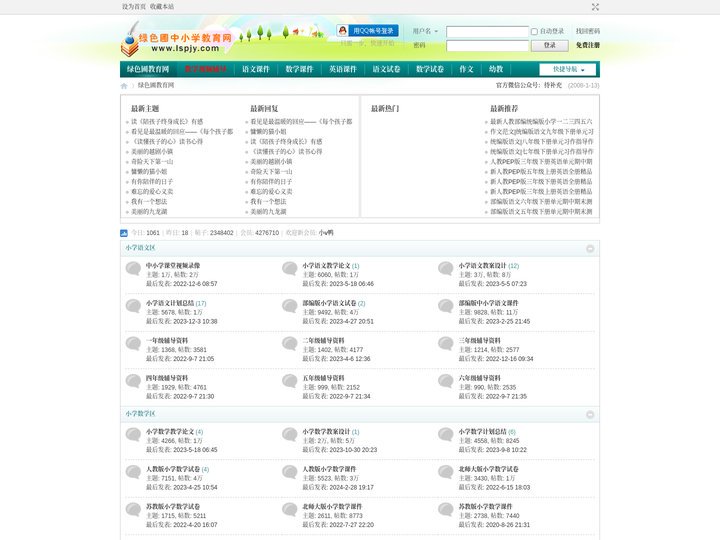Click the forum icon beside 北师大版小学数学试卷
This screenshot has width=720, height=540.
[x=446, y=472]
